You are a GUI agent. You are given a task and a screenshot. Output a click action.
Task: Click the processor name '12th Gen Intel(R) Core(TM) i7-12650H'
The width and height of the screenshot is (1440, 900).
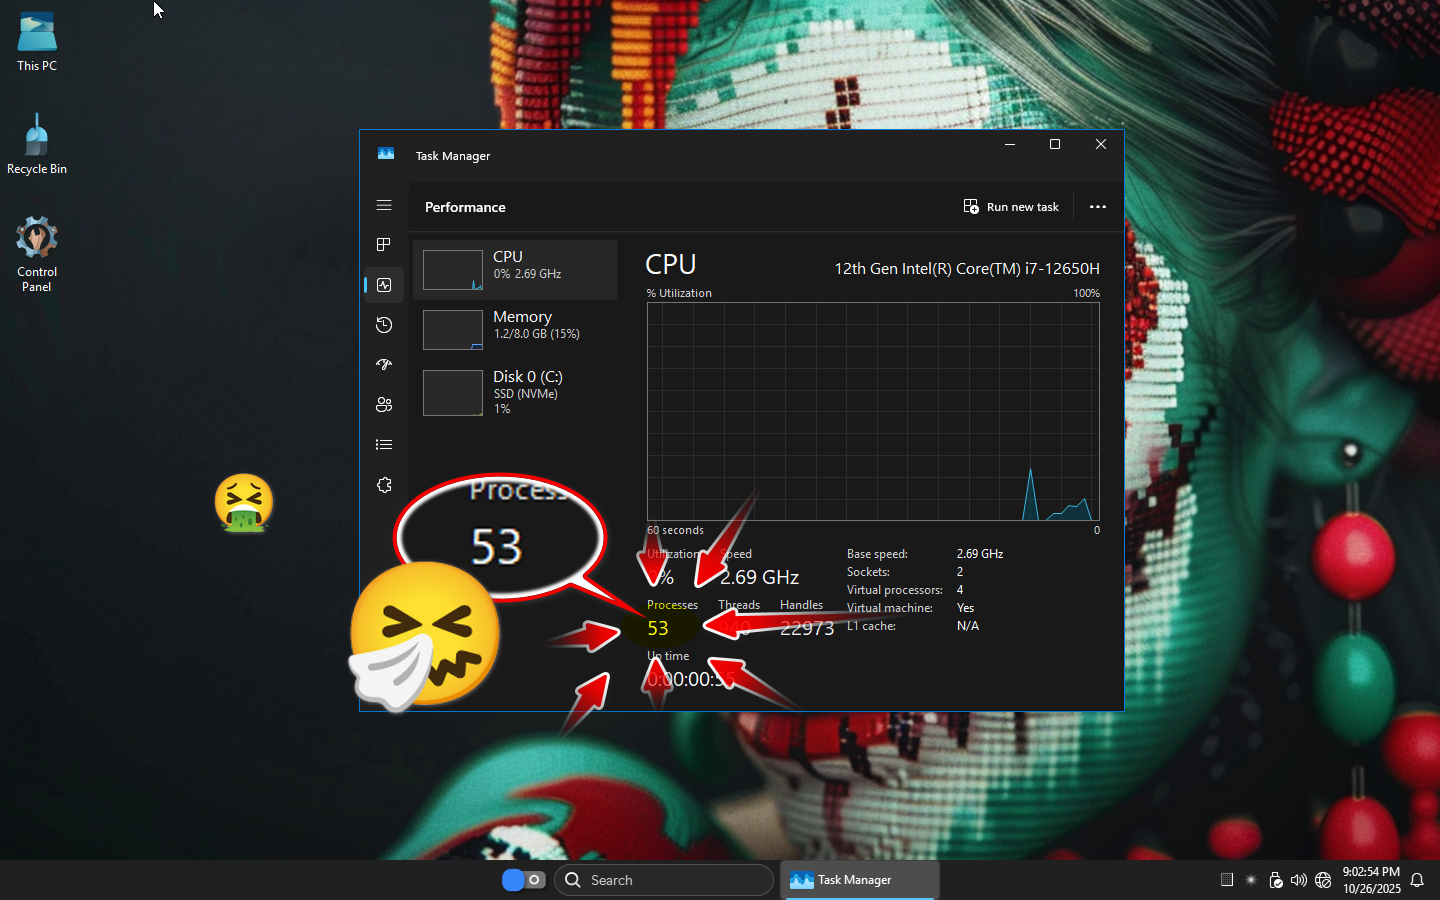click(967, 268)
